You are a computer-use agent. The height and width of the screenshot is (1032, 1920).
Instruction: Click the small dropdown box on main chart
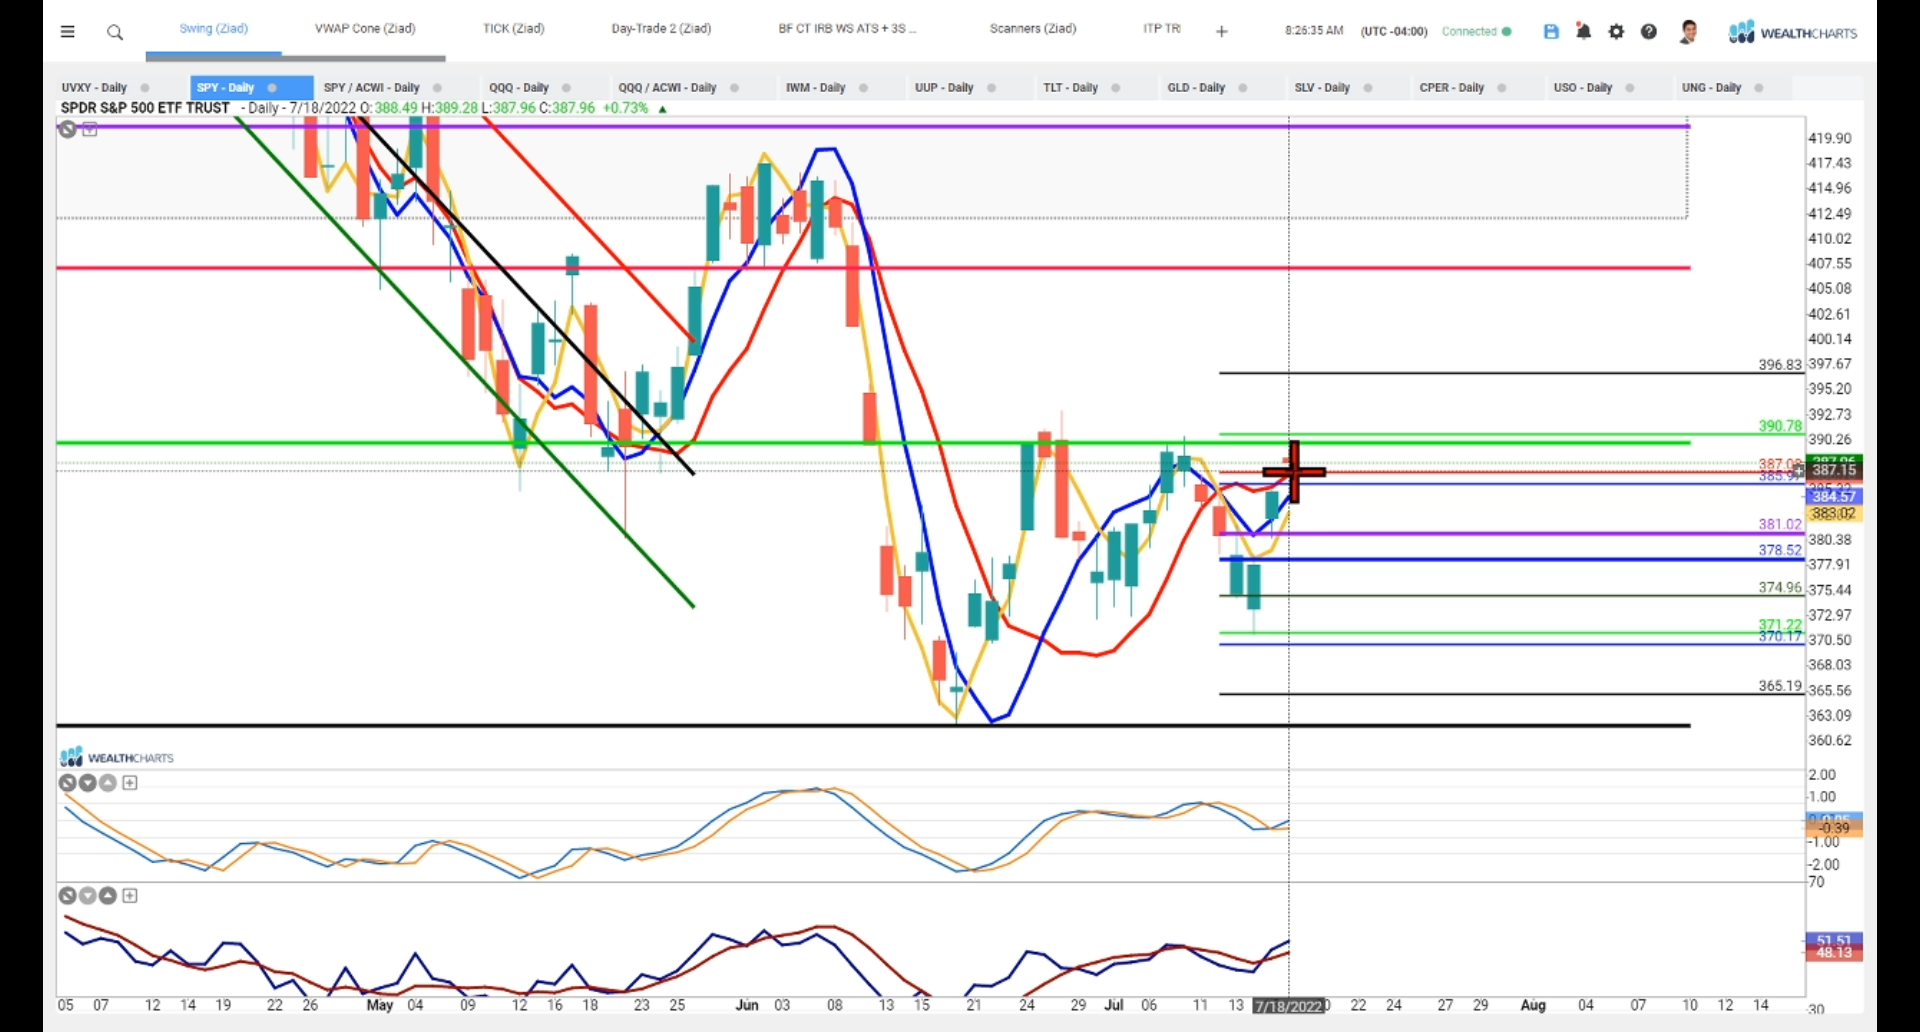coord(90,129)
